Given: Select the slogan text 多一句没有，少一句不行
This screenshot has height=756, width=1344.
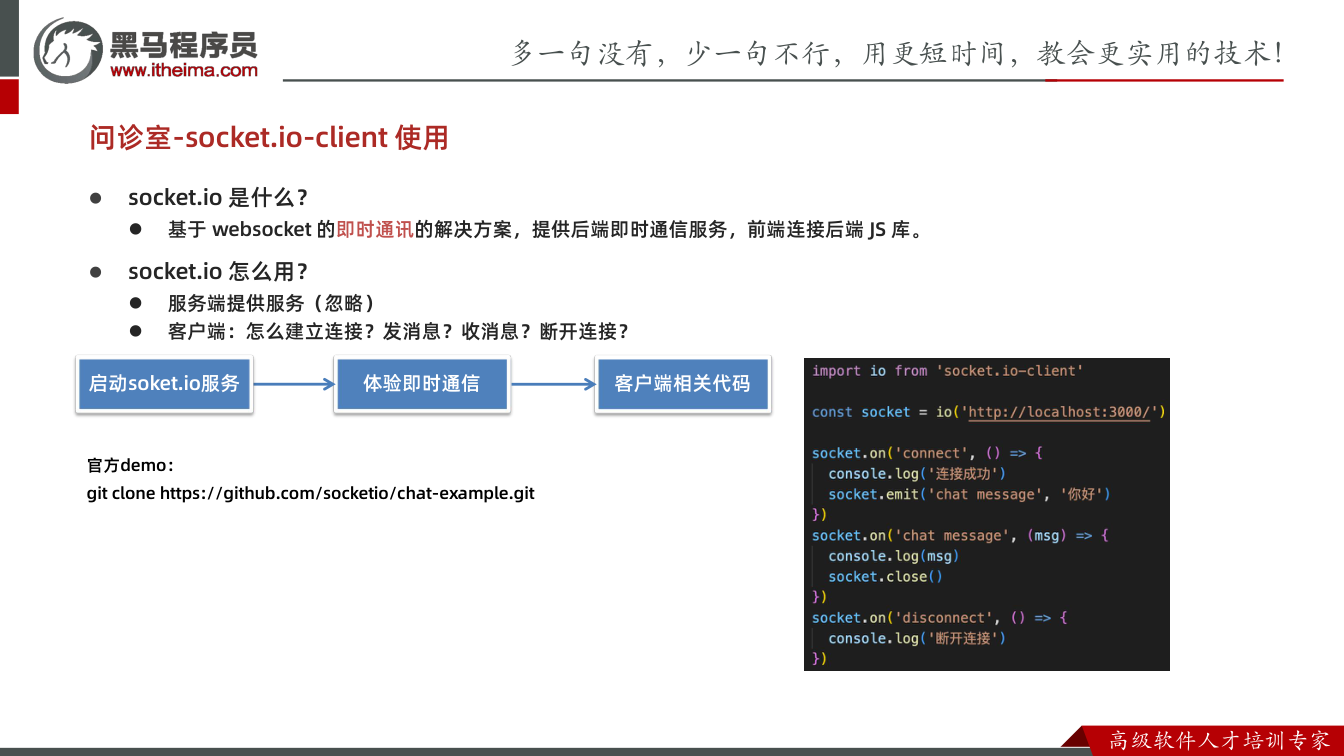Looking at the screenshot, I should pos(671,53).
